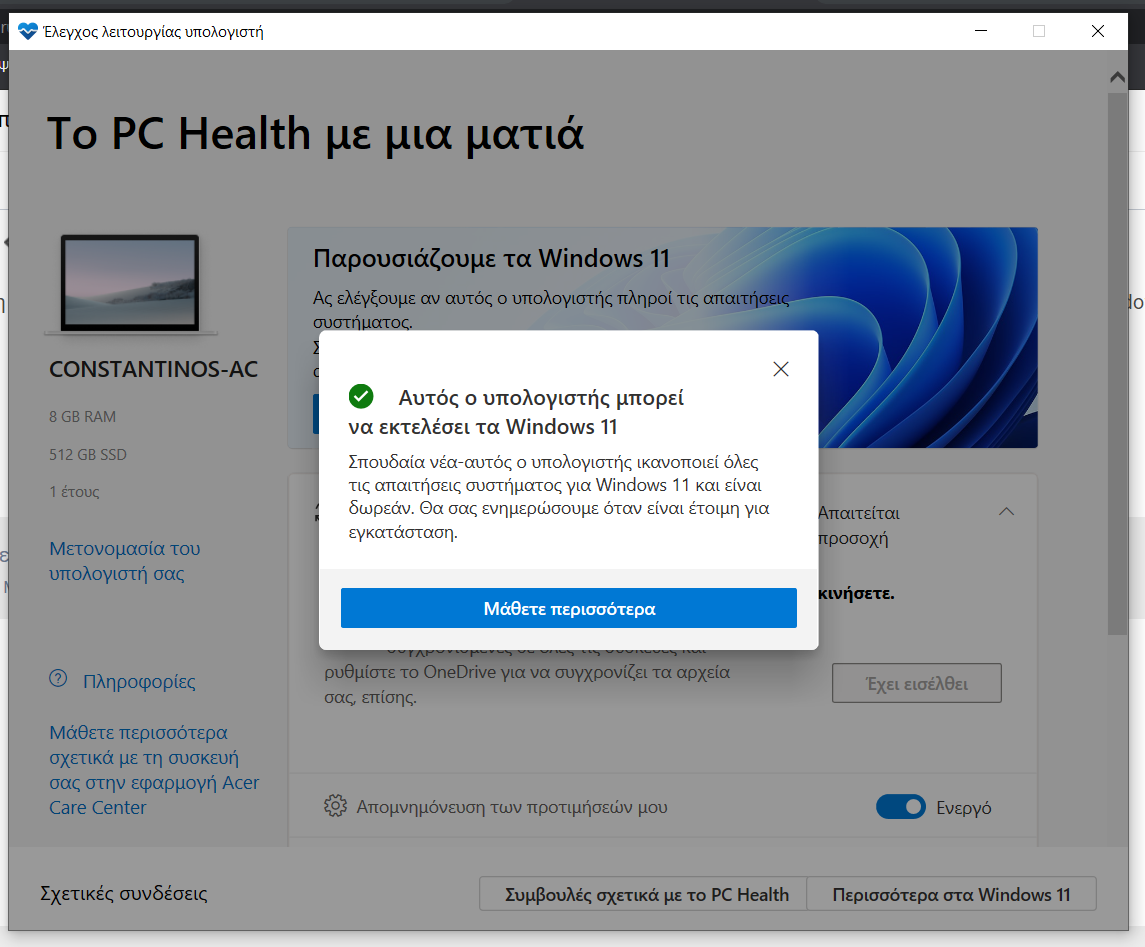Click the CONSTANTINOS-AC computer name
The image size is (1145, 947).
[x=153, y=369]
